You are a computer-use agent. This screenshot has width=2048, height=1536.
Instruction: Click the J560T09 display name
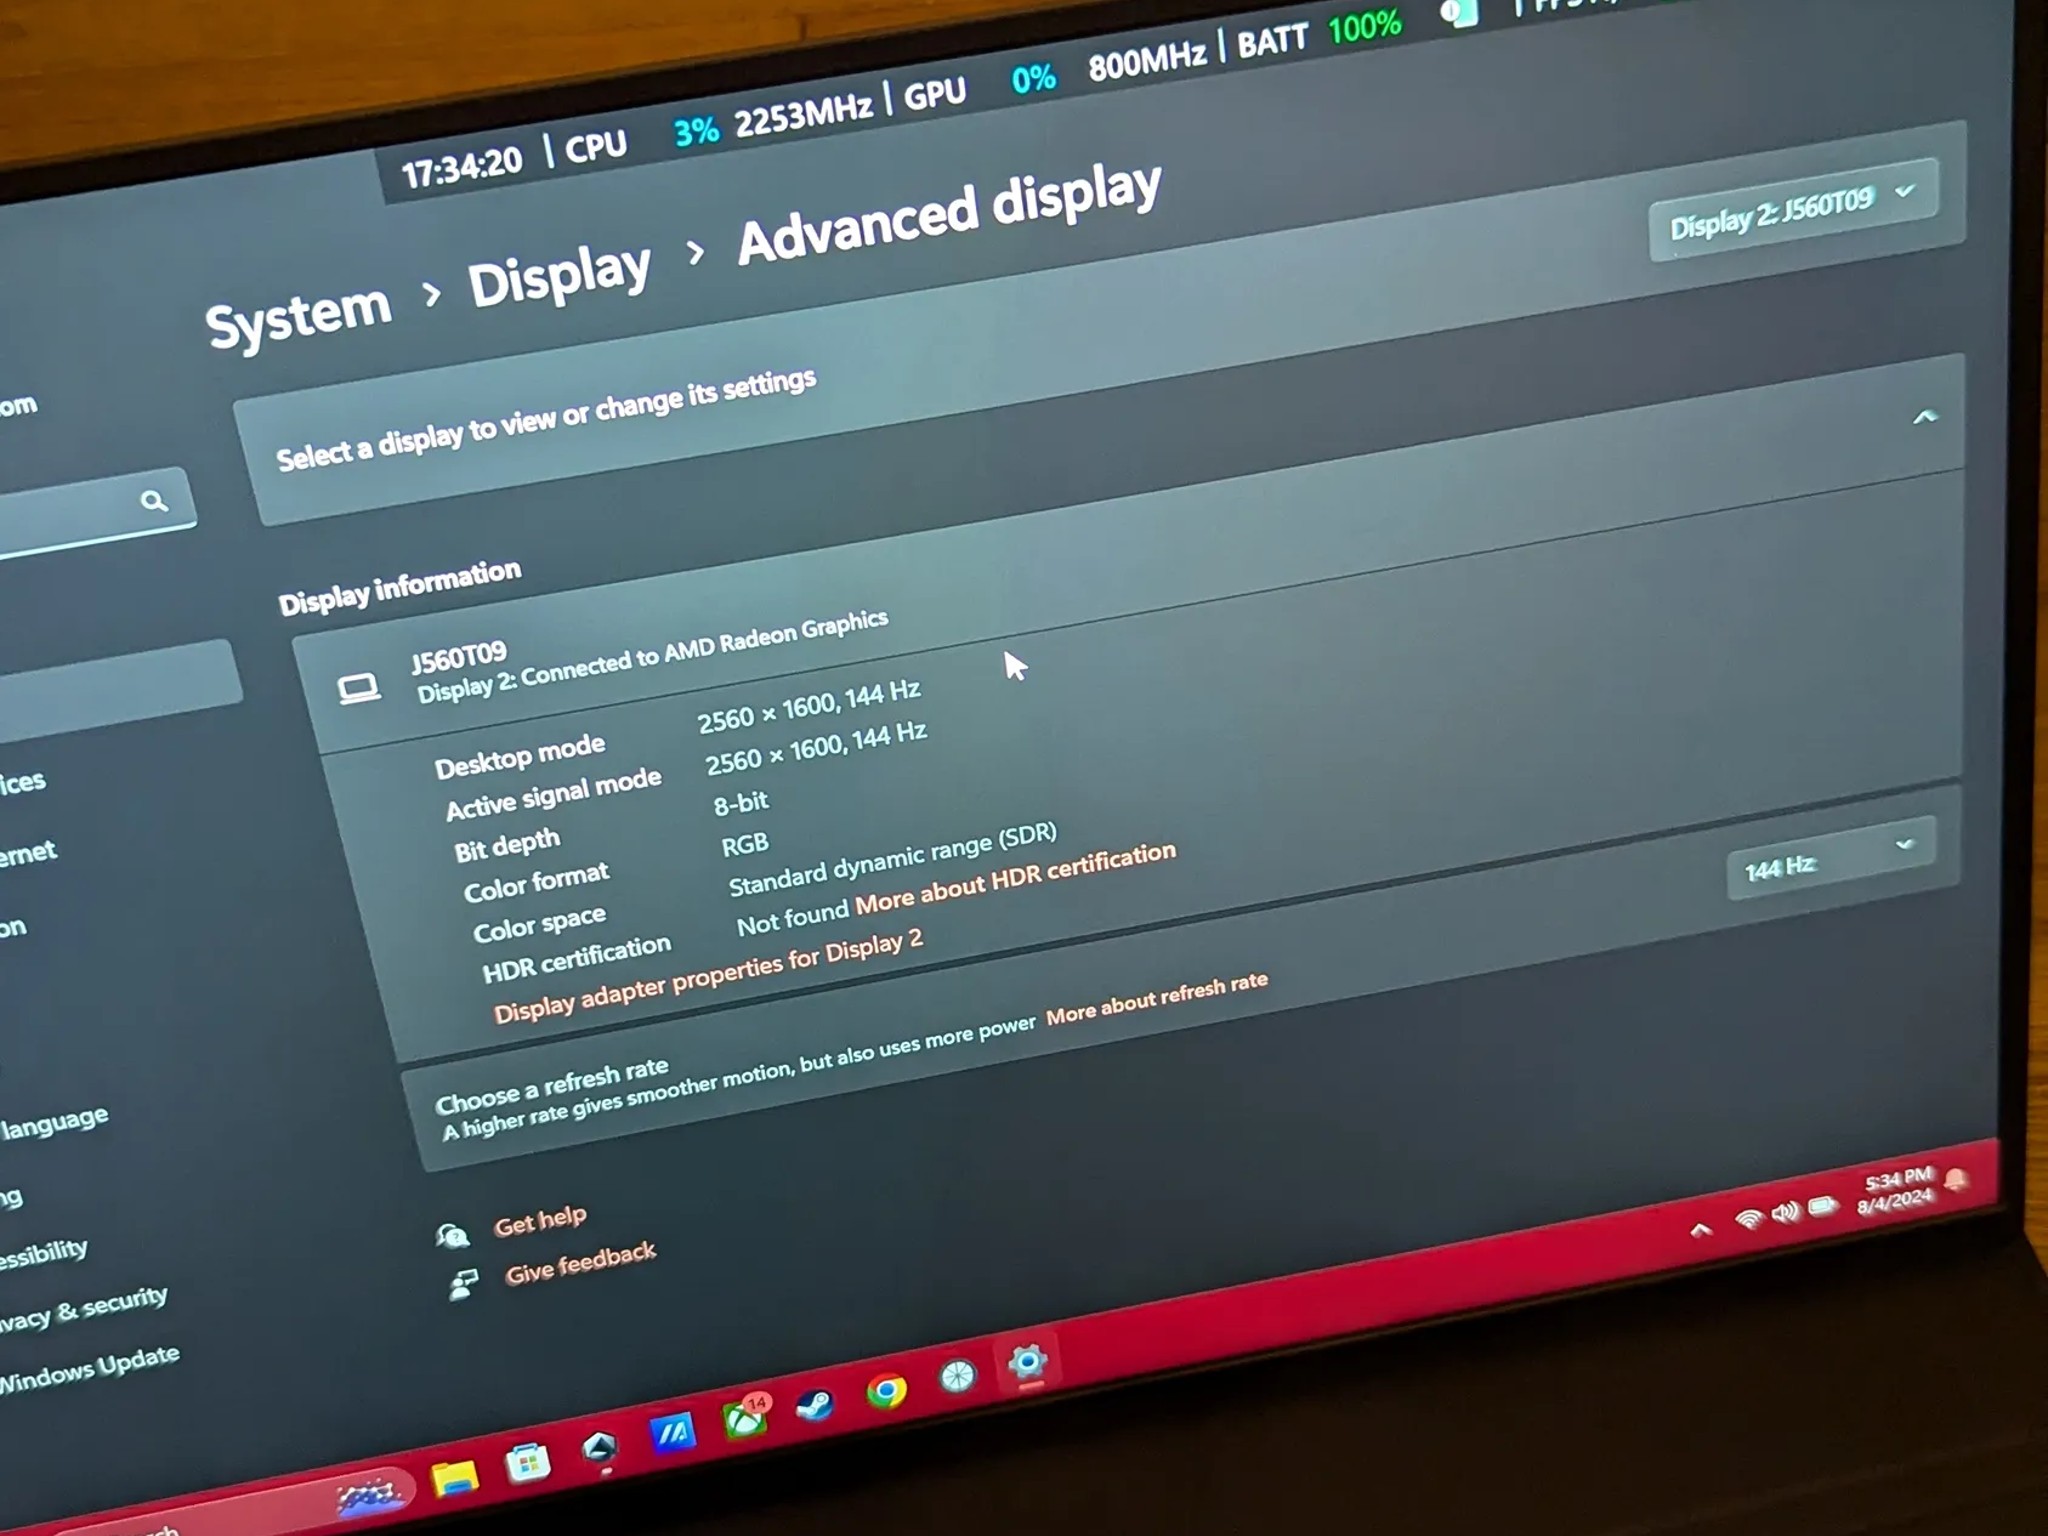[x=459, y=658]
